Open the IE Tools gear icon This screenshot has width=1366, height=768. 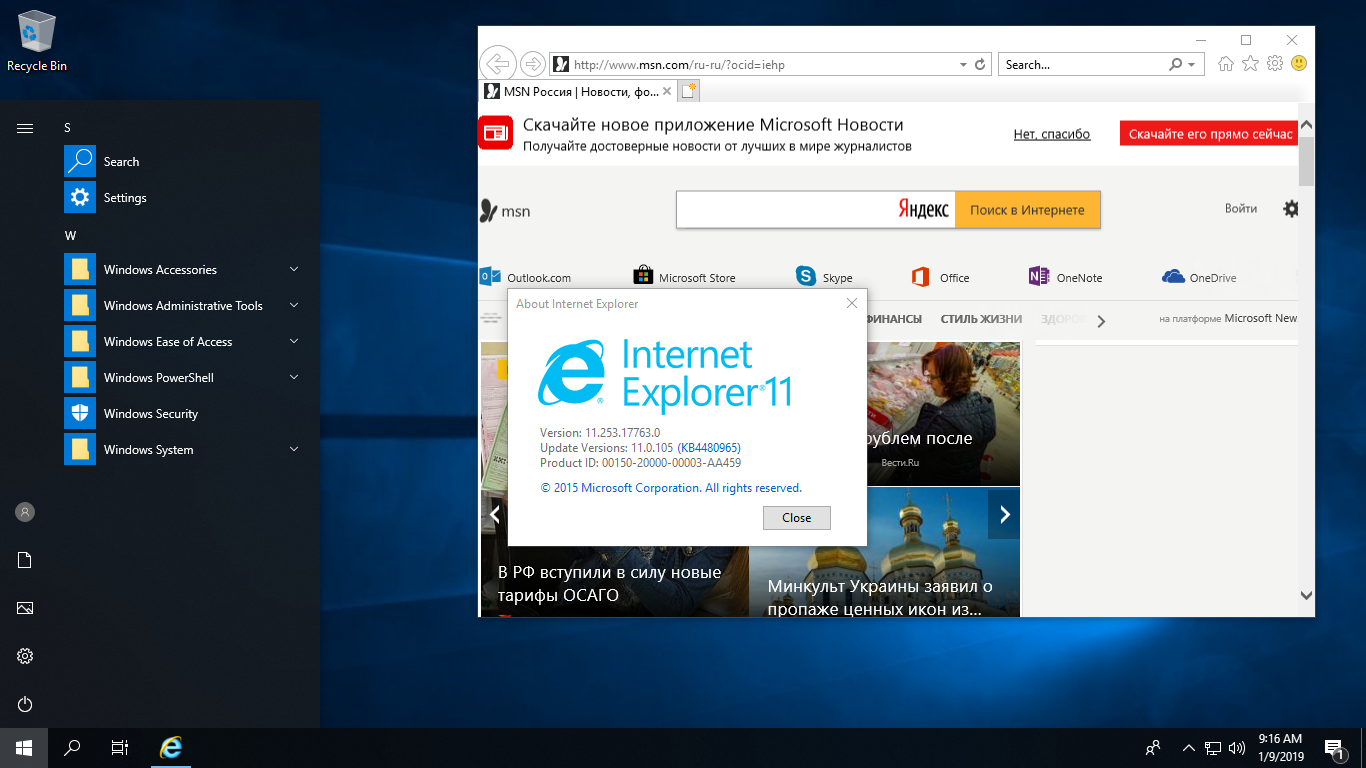tap(1274, 64)
